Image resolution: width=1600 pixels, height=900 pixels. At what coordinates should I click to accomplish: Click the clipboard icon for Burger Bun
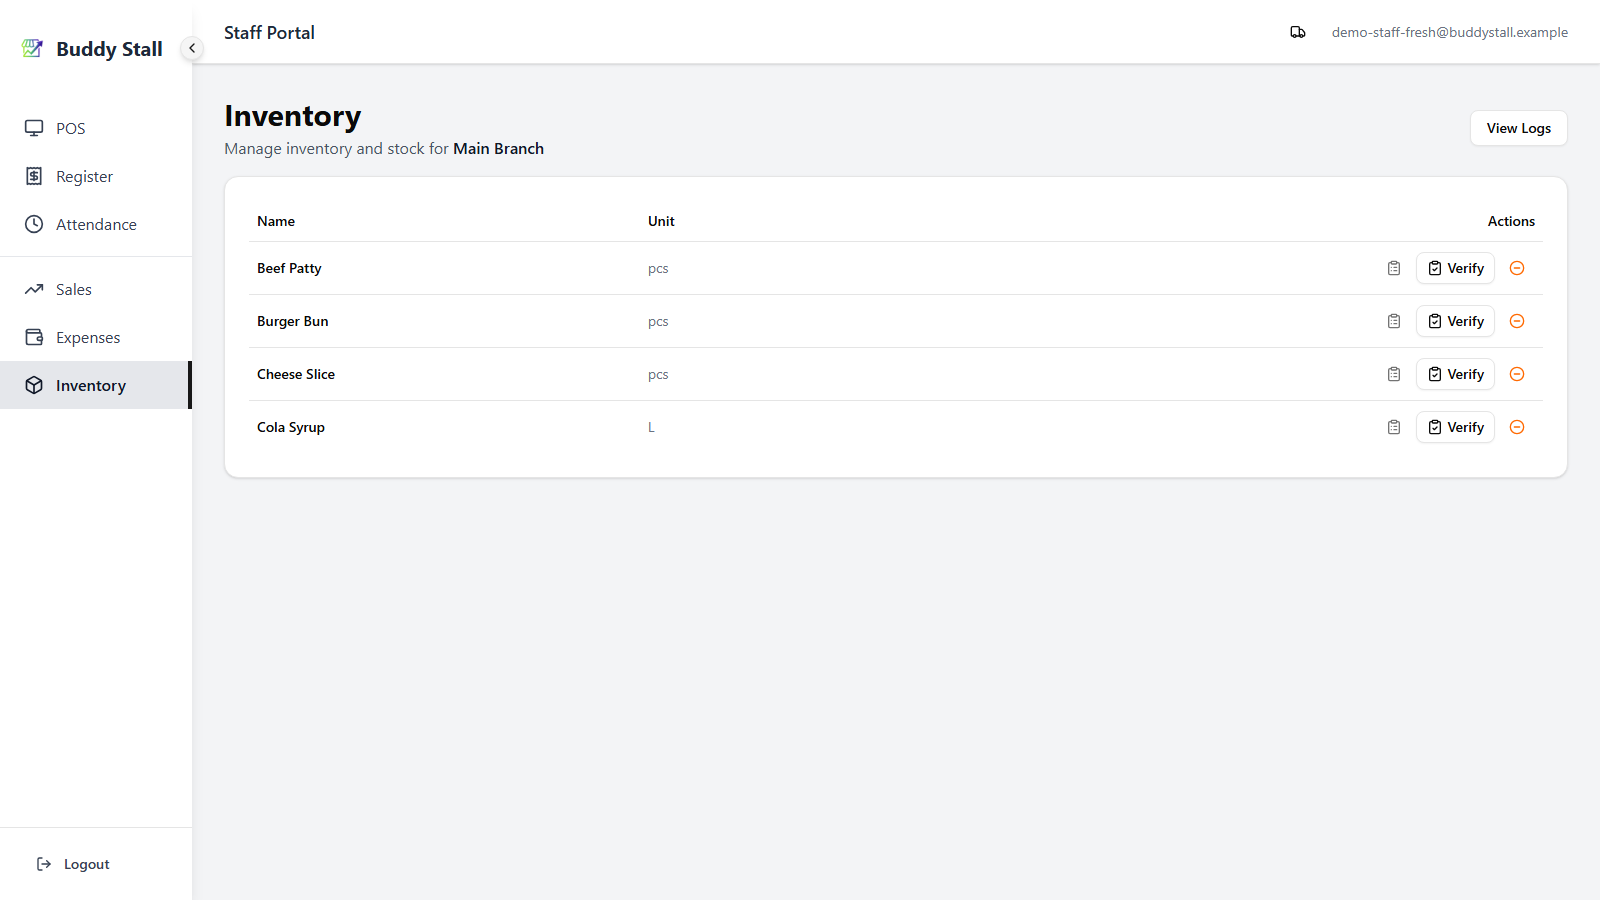point(1394,321)
